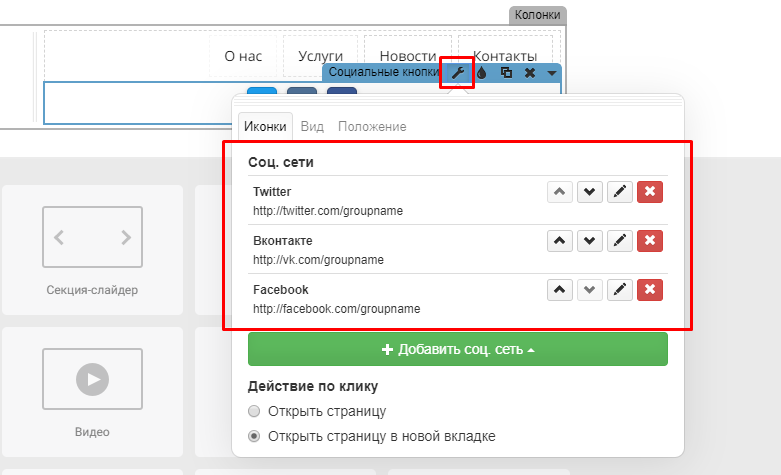Select 'Открыть страницу' radio option
Image resolution: width=781 pixels, height=475 pixels.
[x=254, y=411]
